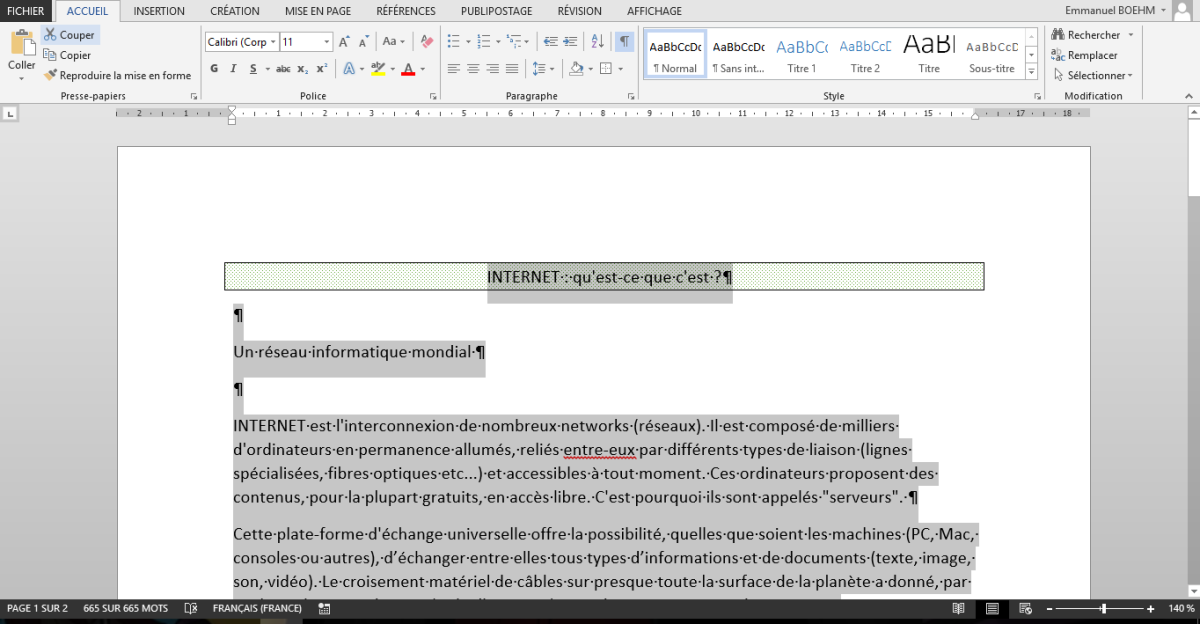This screenshot has height=624, width=1200.
Task: Center the text alignment
Action: [473, 68]
